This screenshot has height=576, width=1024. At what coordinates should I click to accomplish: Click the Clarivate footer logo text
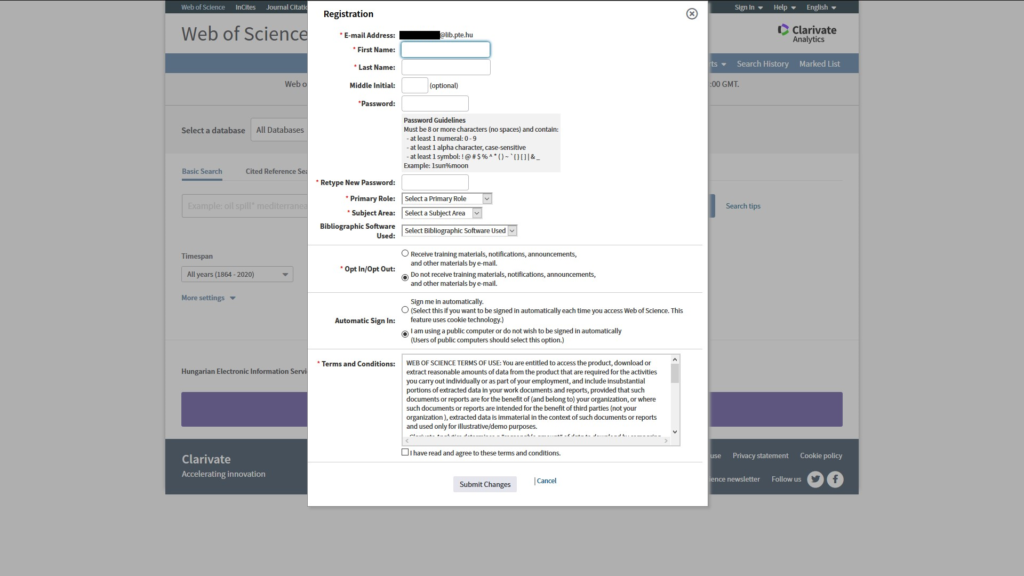point(206,459)
